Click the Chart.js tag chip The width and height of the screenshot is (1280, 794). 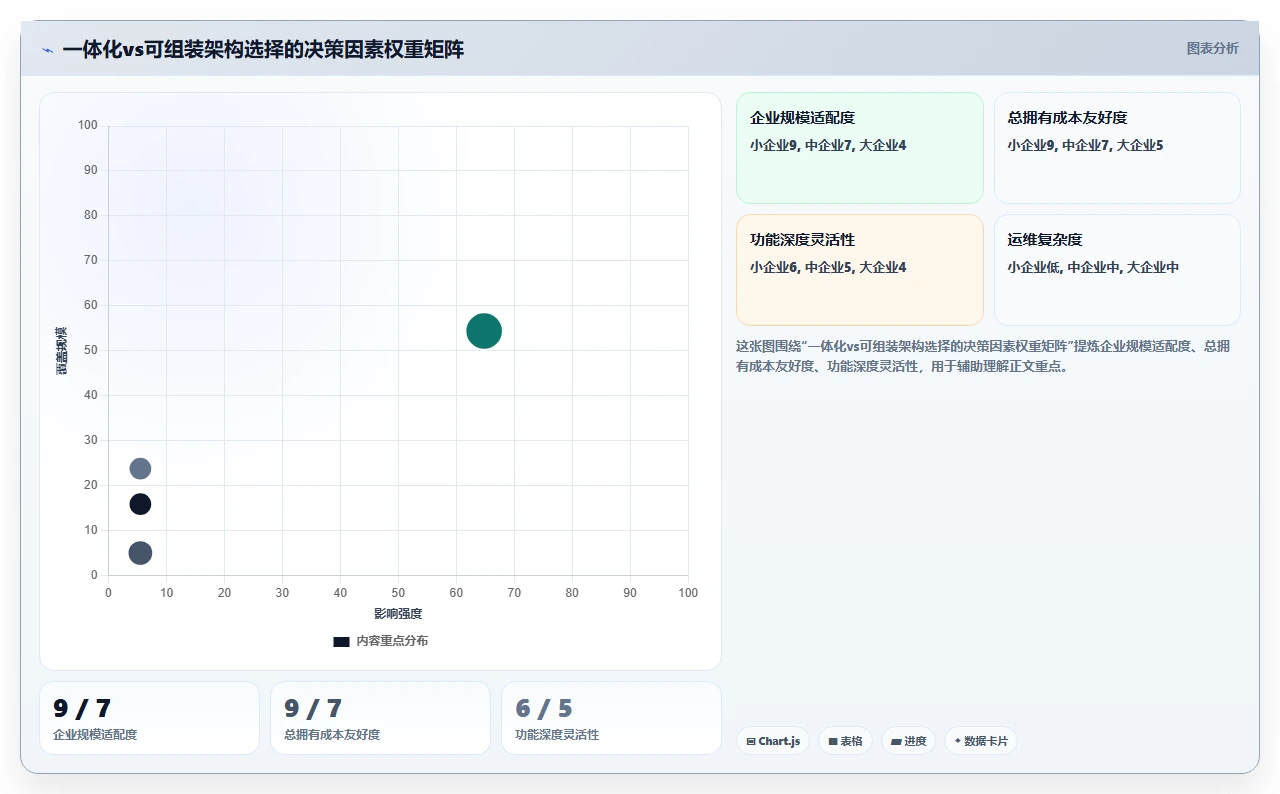tap(773, 741)
